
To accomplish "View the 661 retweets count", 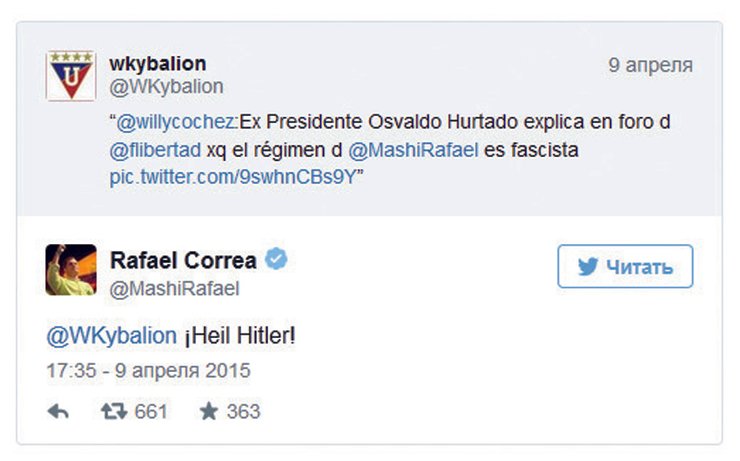I will pyautogui.click(x=150, y=412).
